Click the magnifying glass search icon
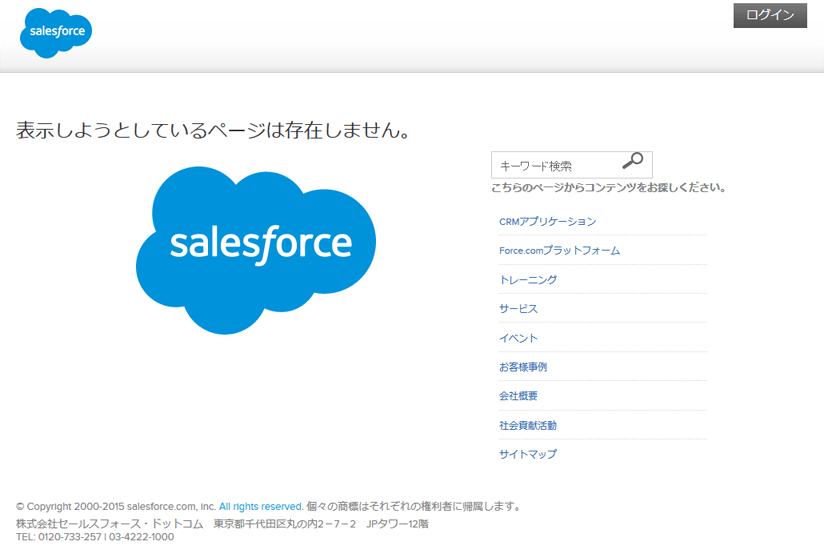824x560 pixels. pyautogui.click(x=633, y=161)
